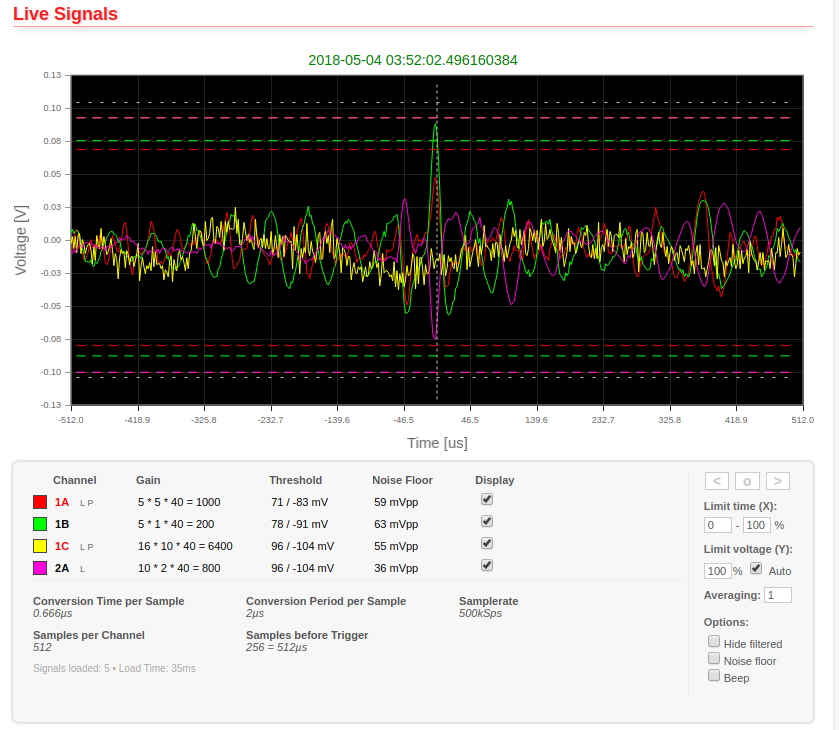The image size is (839, 730).
Task: Toggle Display checkbox for channel 1C
Action: (487, 543)
